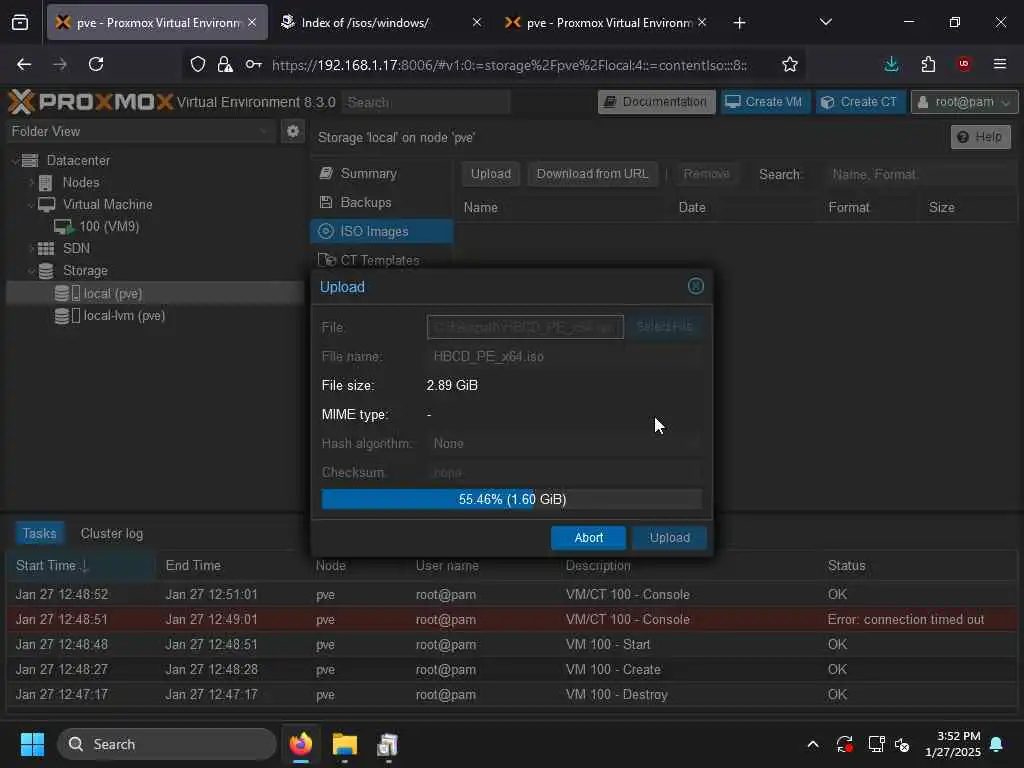Image resolution: width=1024 pixels, height=768 pixels.
Task: Open the root@pam user menu
Action: coord(964,102)
